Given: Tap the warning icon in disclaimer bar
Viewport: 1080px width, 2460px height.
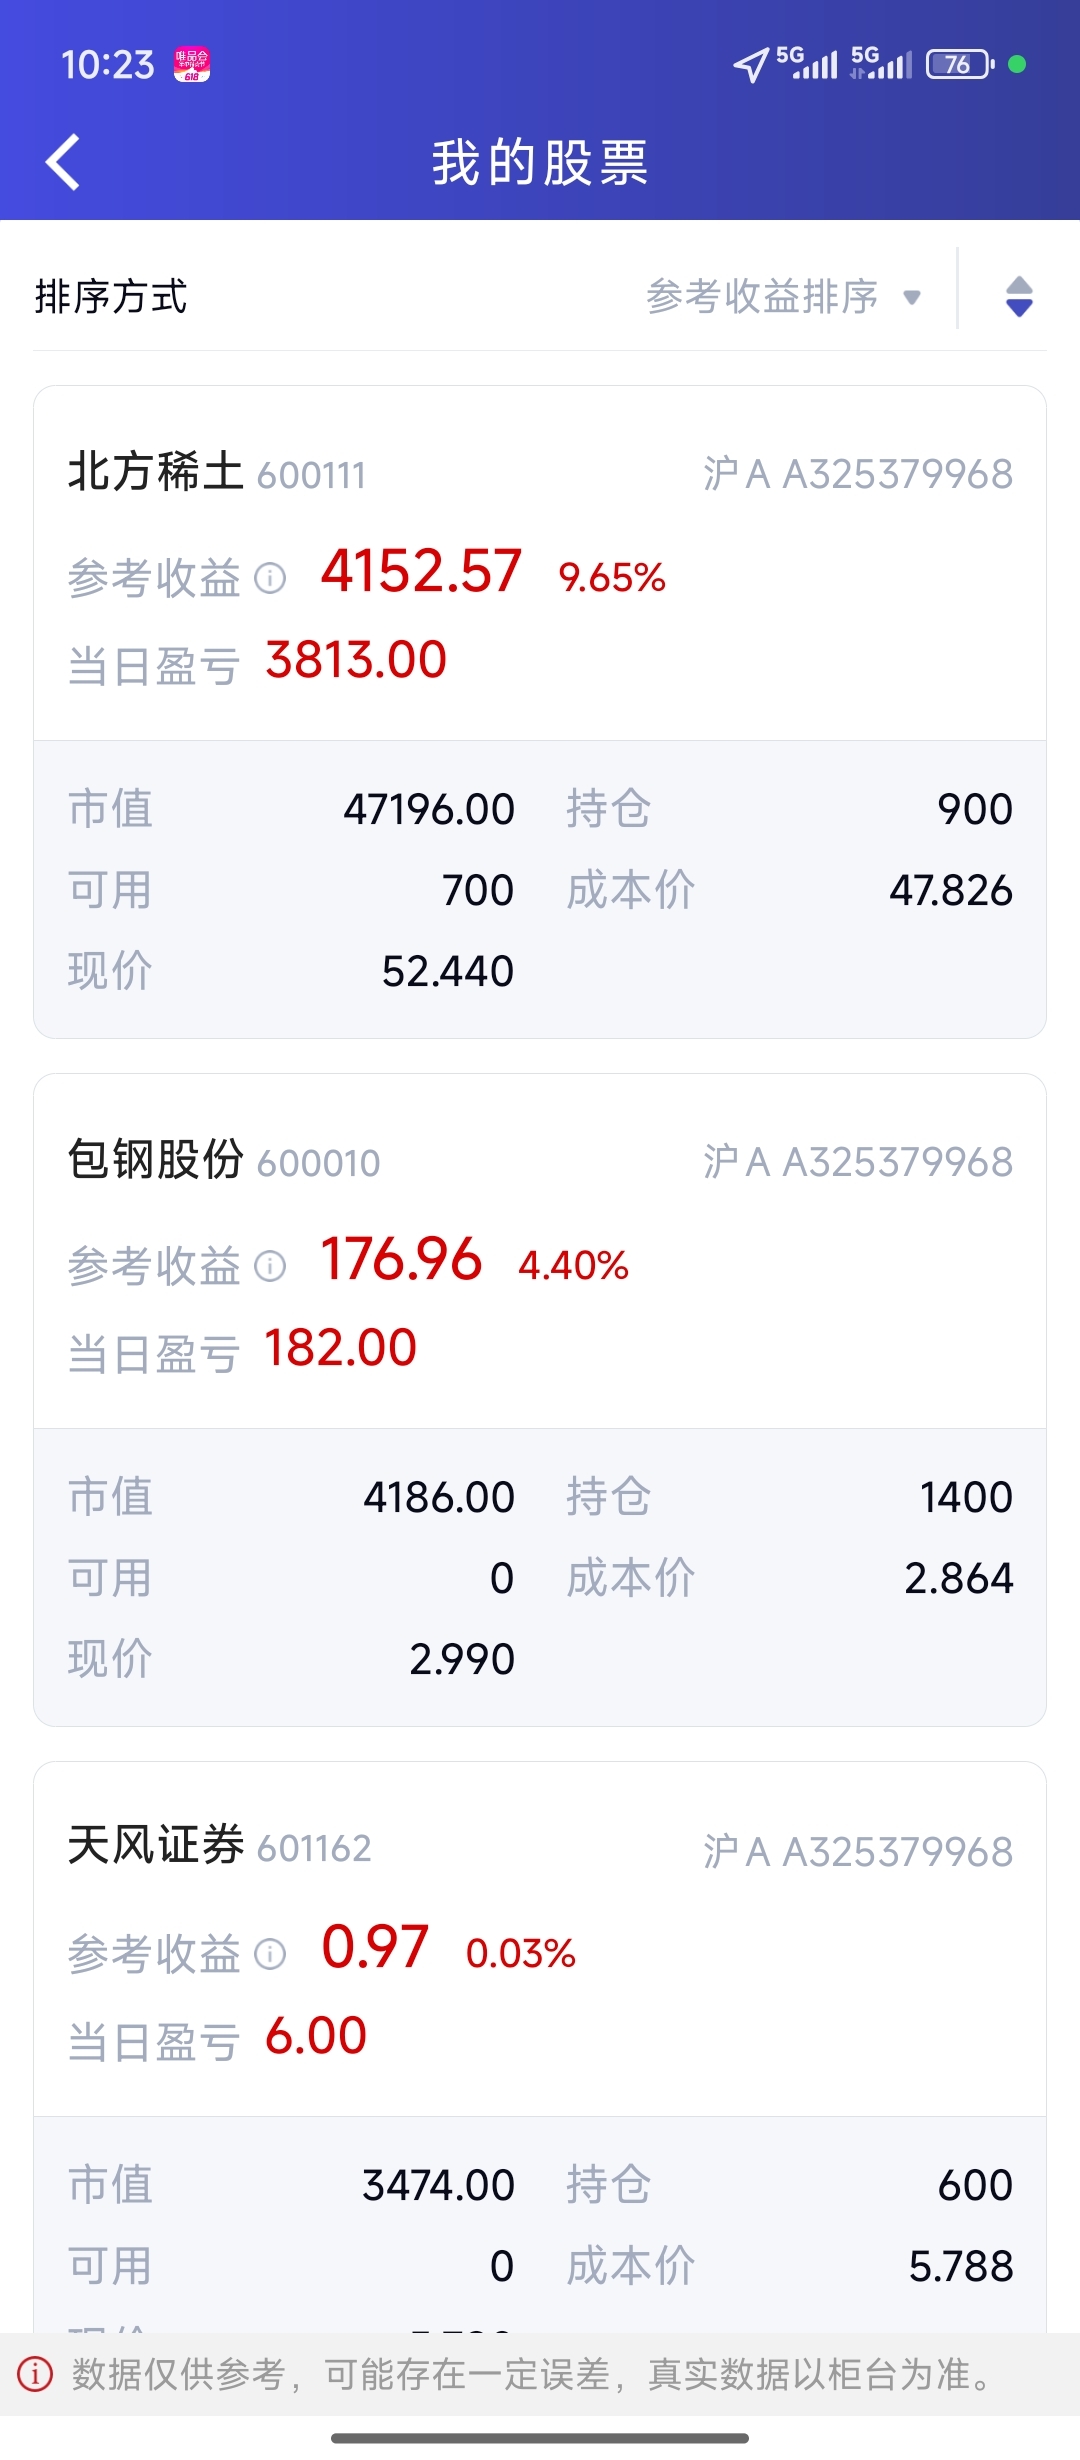Looking at the screenshot, I should click(35, 2373).
